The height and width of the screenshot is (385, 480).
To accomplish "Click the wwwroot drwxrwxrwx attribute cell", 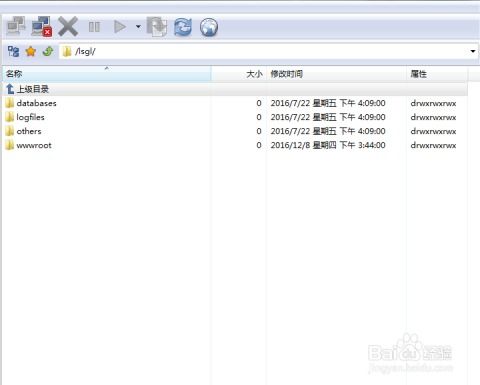I will point(433,145).
